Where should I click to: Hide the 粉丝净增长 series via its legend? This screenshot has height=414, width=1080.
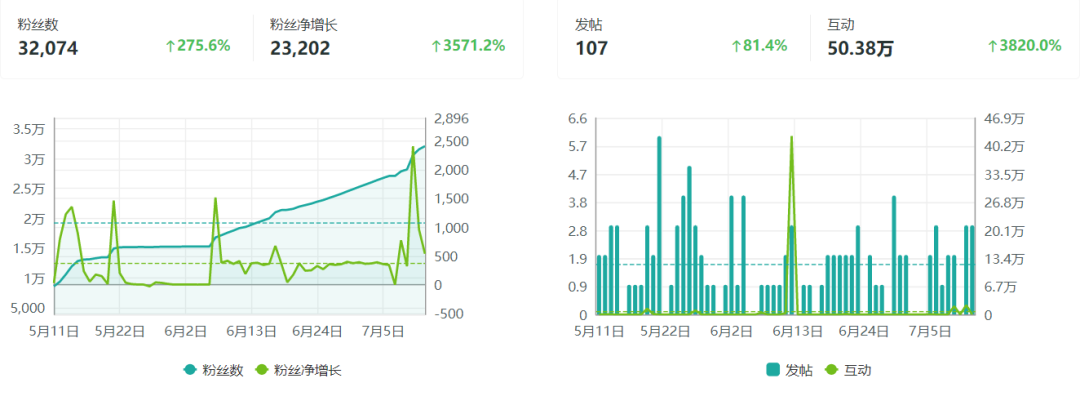[x=300, y=370]
